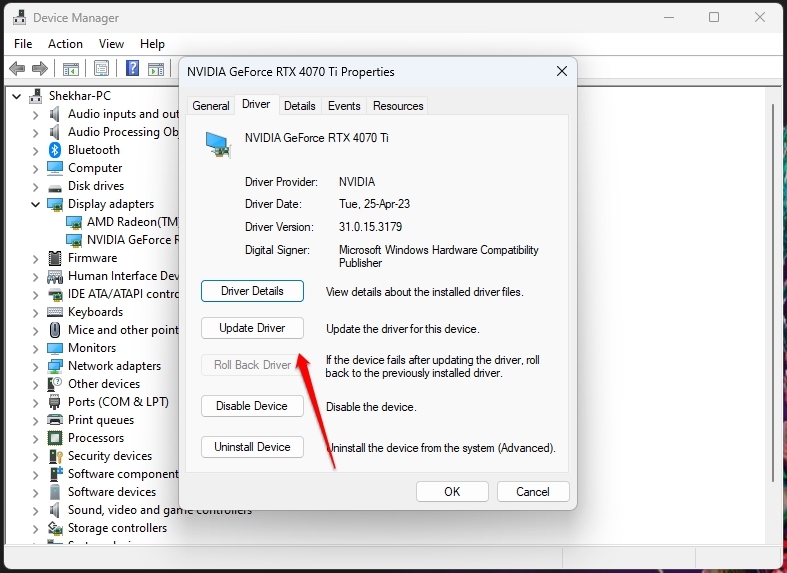Expand the Disk drives node
The image size is (787, 573).
pos(35,187)
